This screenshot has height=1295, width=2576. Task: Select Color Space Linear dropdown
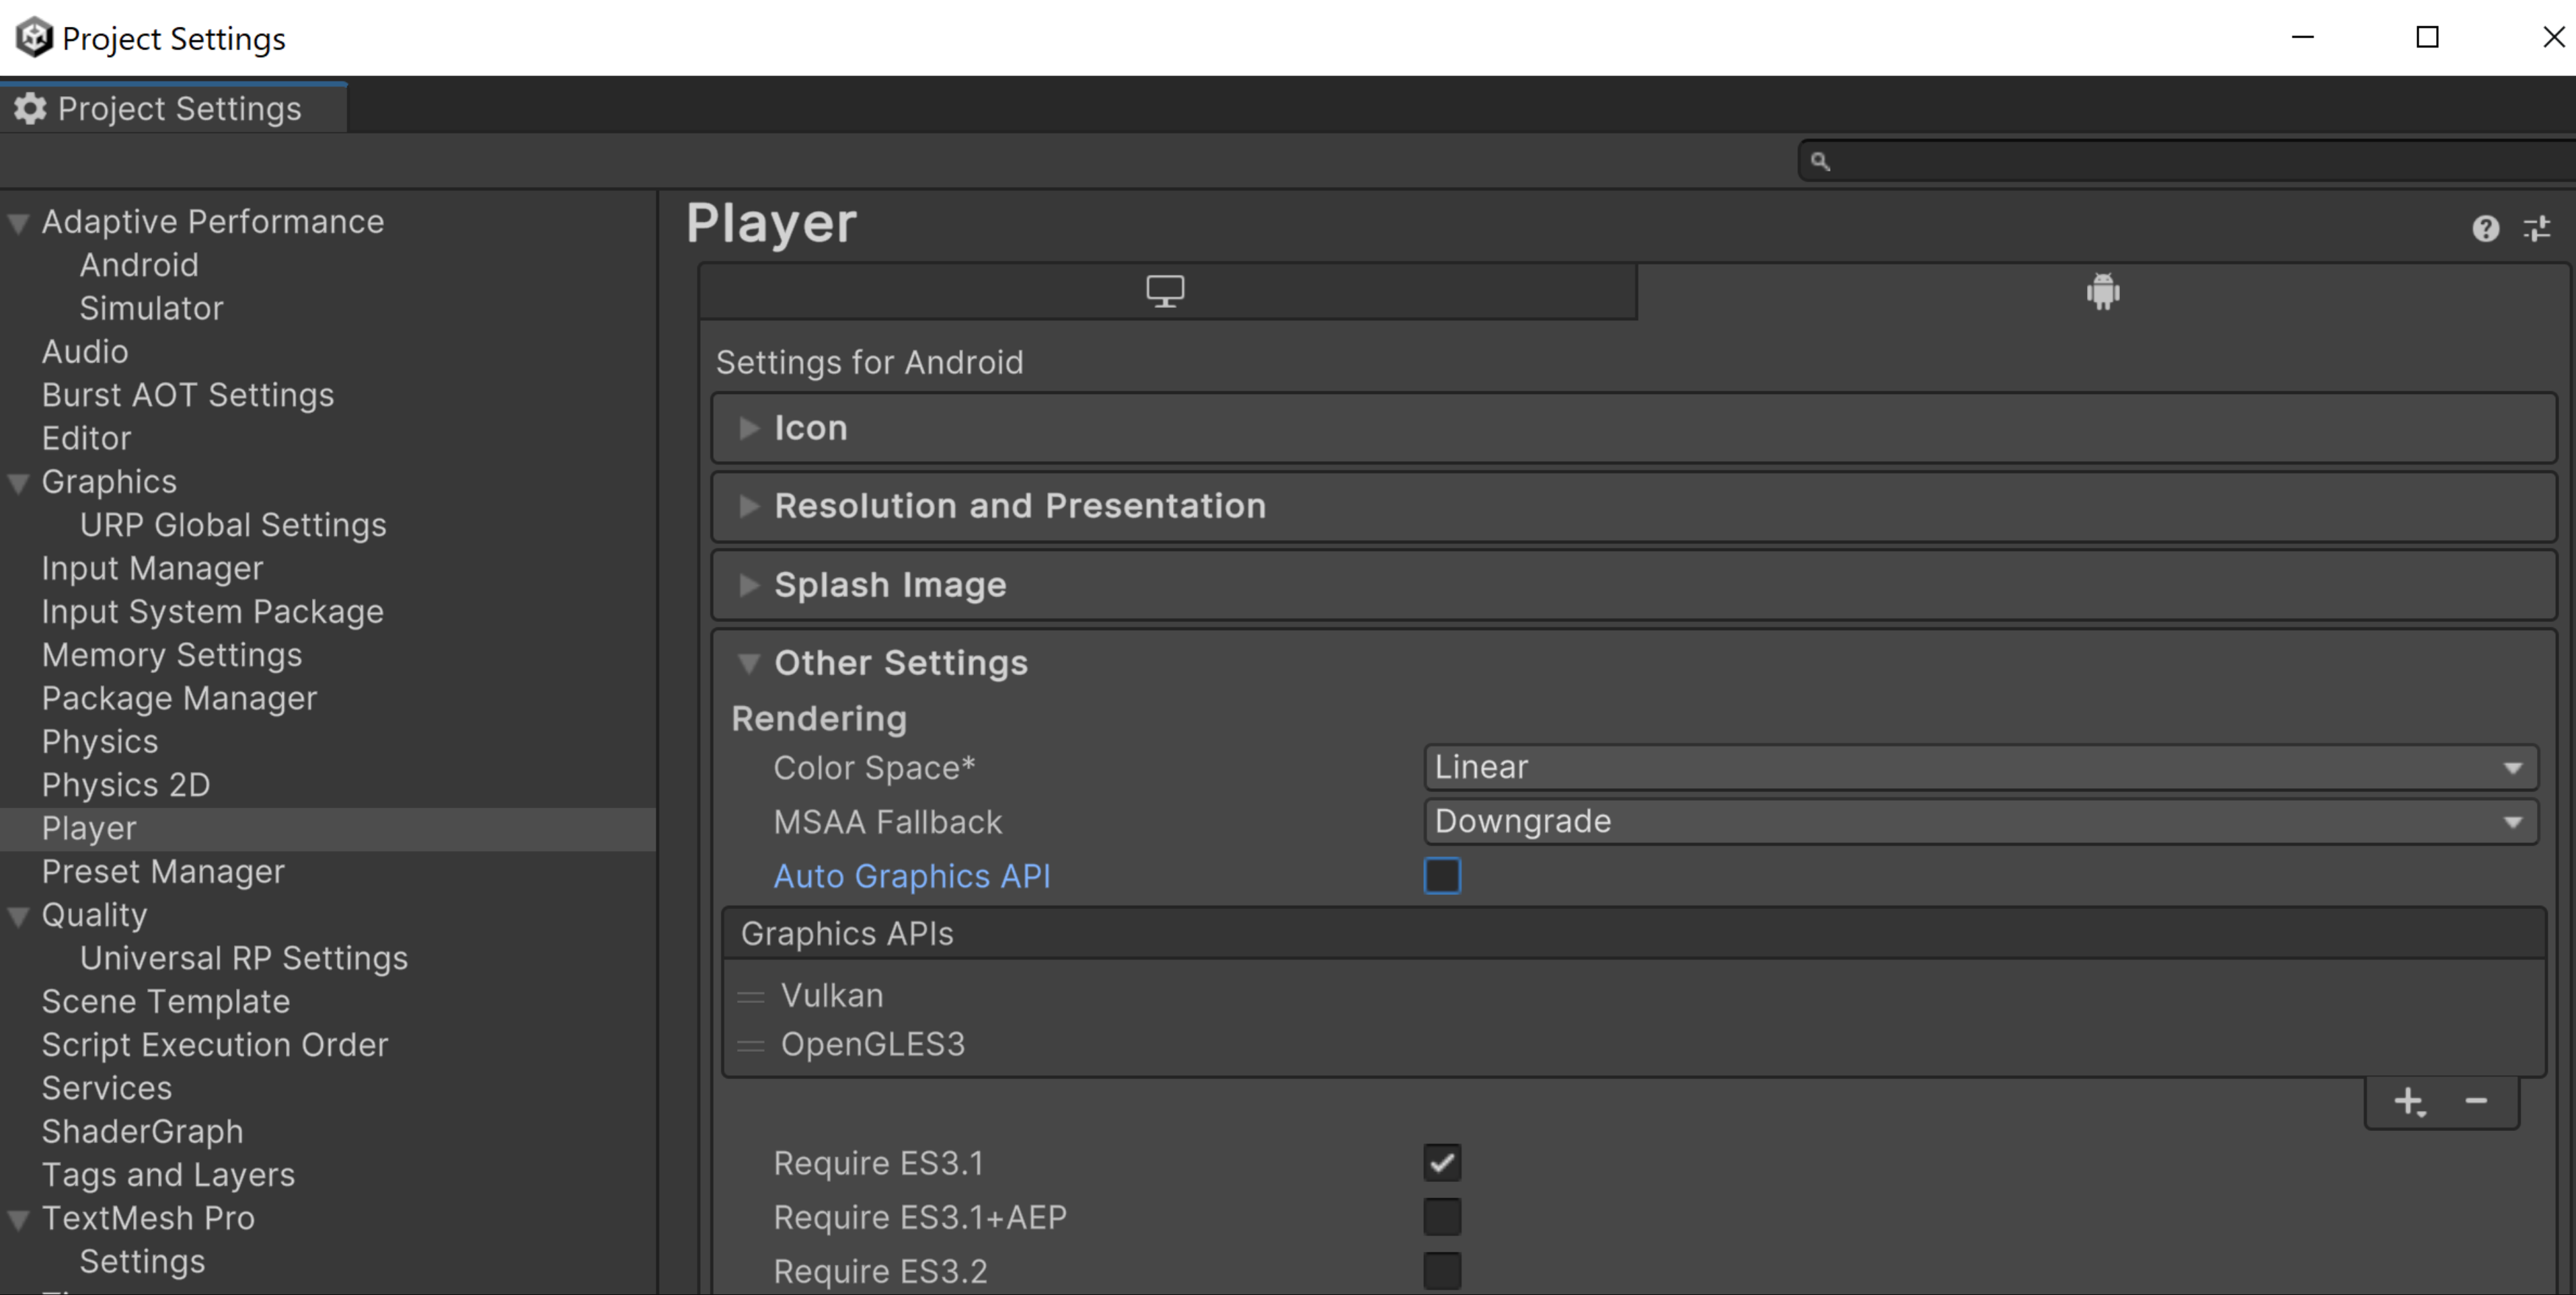click(1977, 767)
